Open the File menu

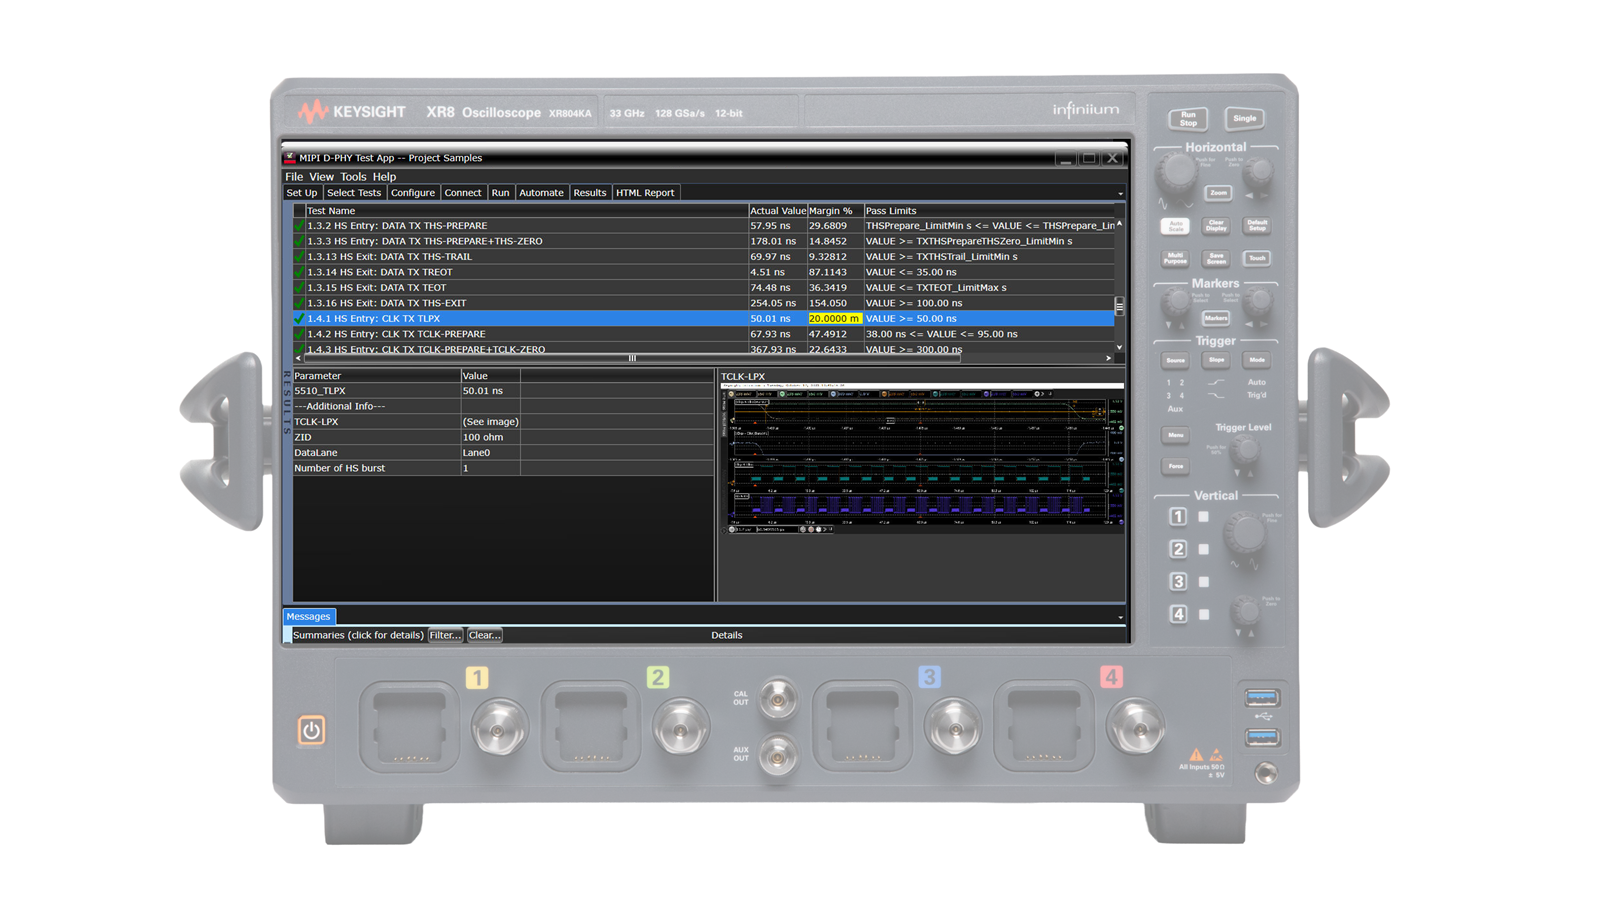coord(294,177)
